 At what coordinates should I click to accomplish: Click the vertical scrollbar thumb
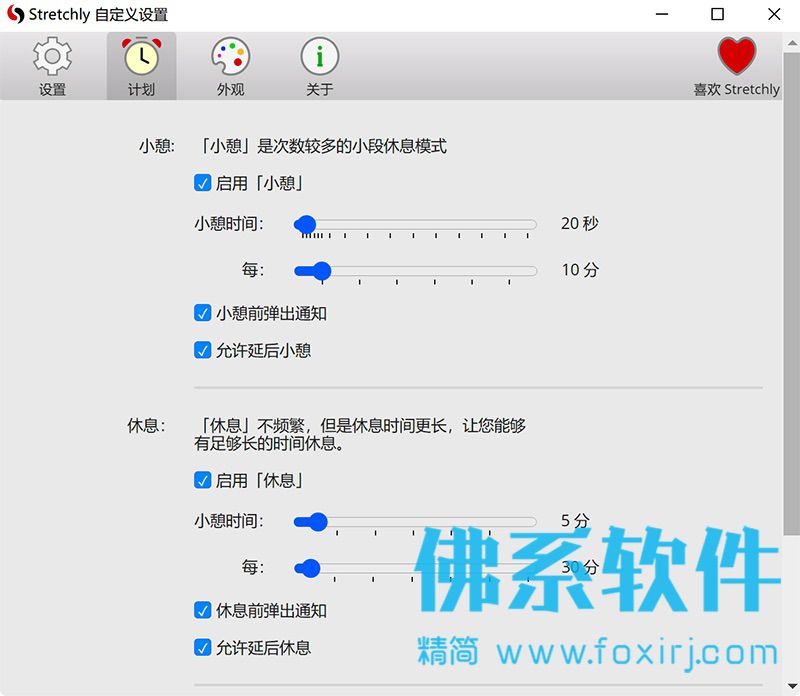tap(791, 293)
